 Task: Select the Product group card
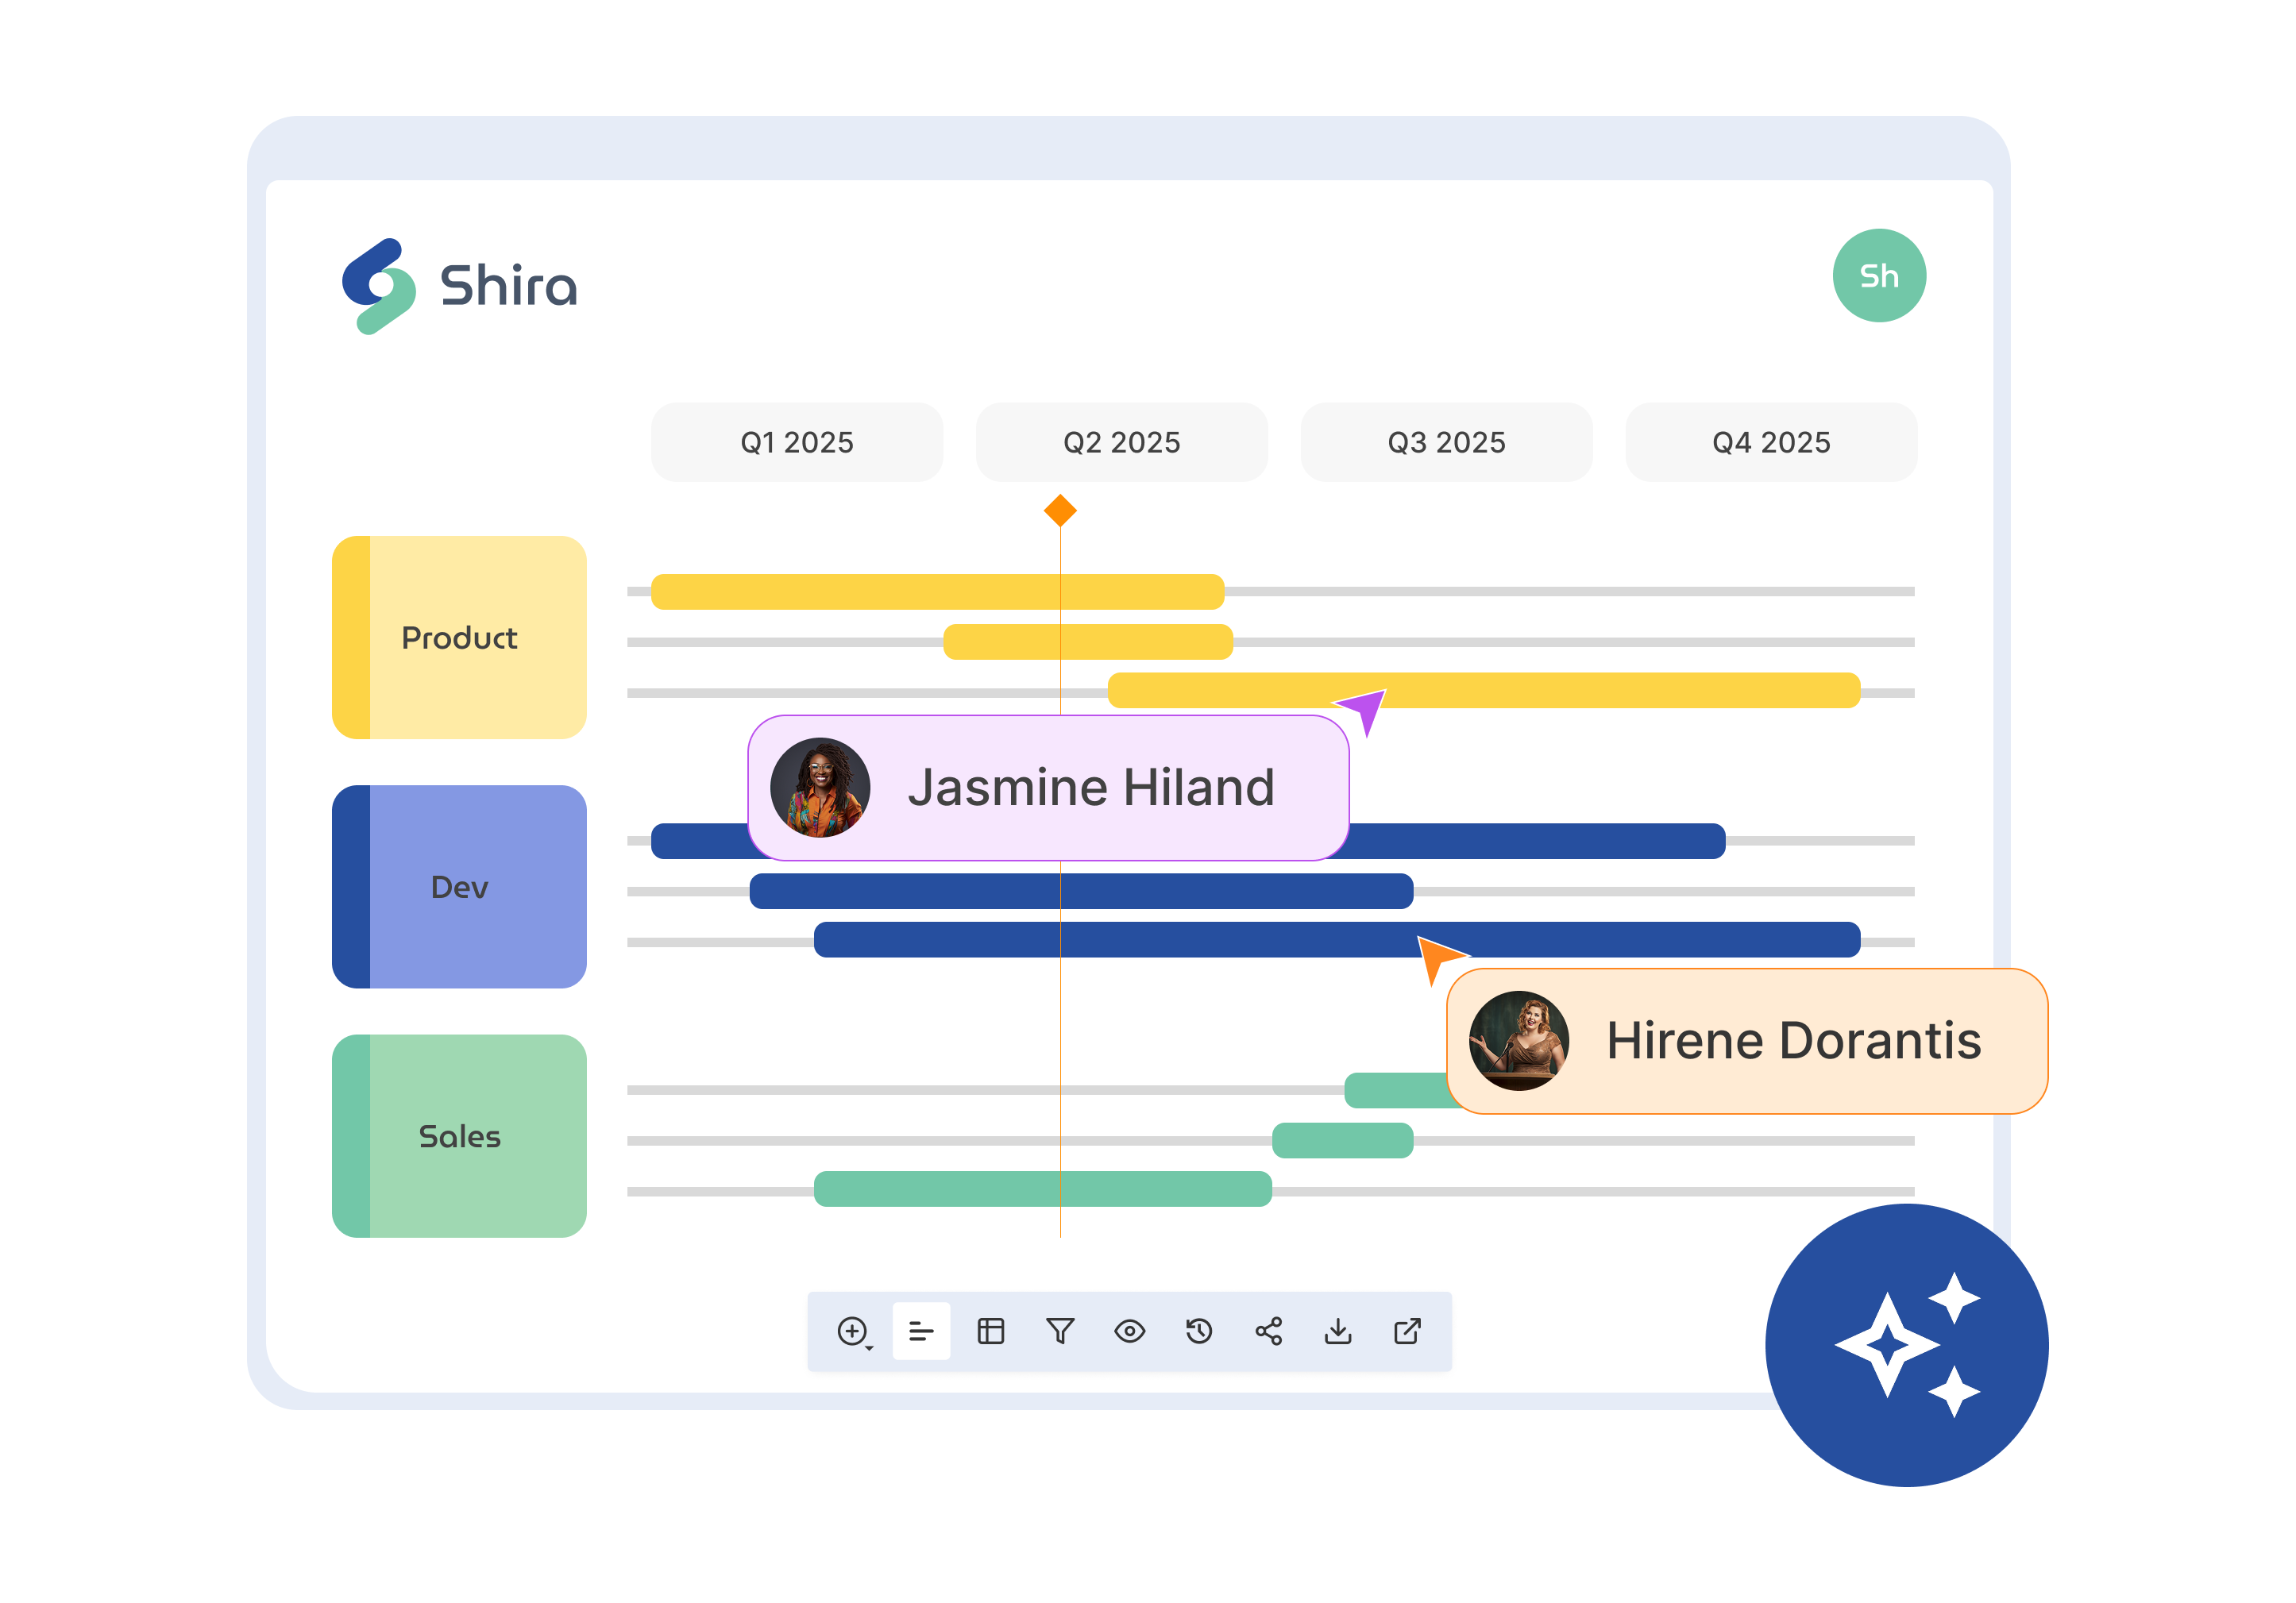click(x=459, y=638)
